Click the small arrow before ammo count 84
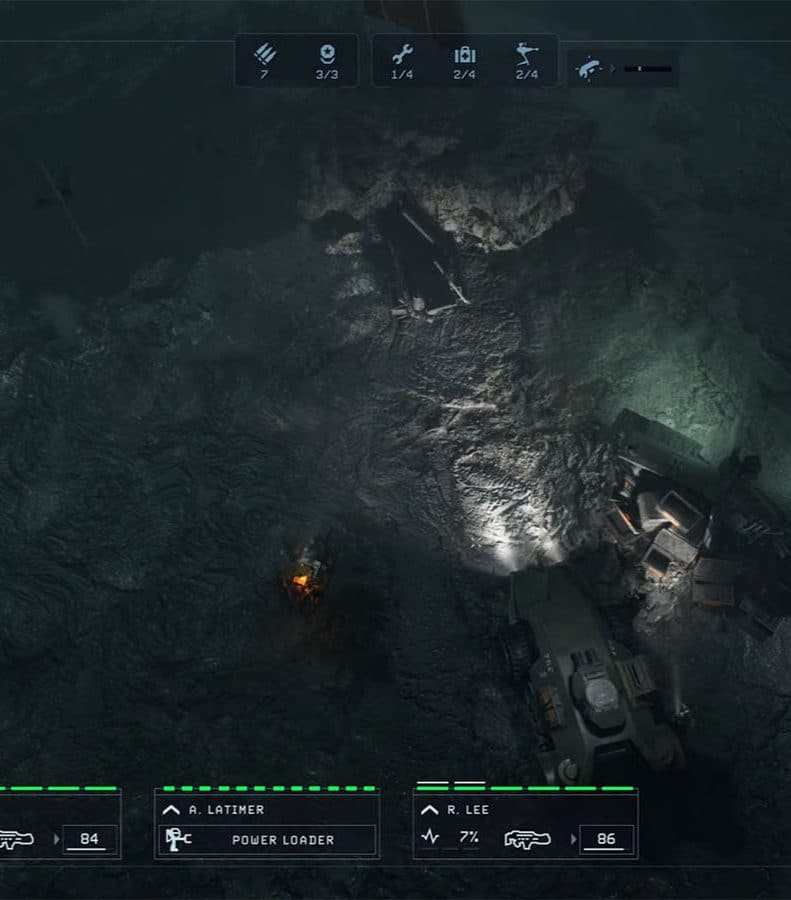Viewport: 791px width, 900px height. click(x=56, y=839)
